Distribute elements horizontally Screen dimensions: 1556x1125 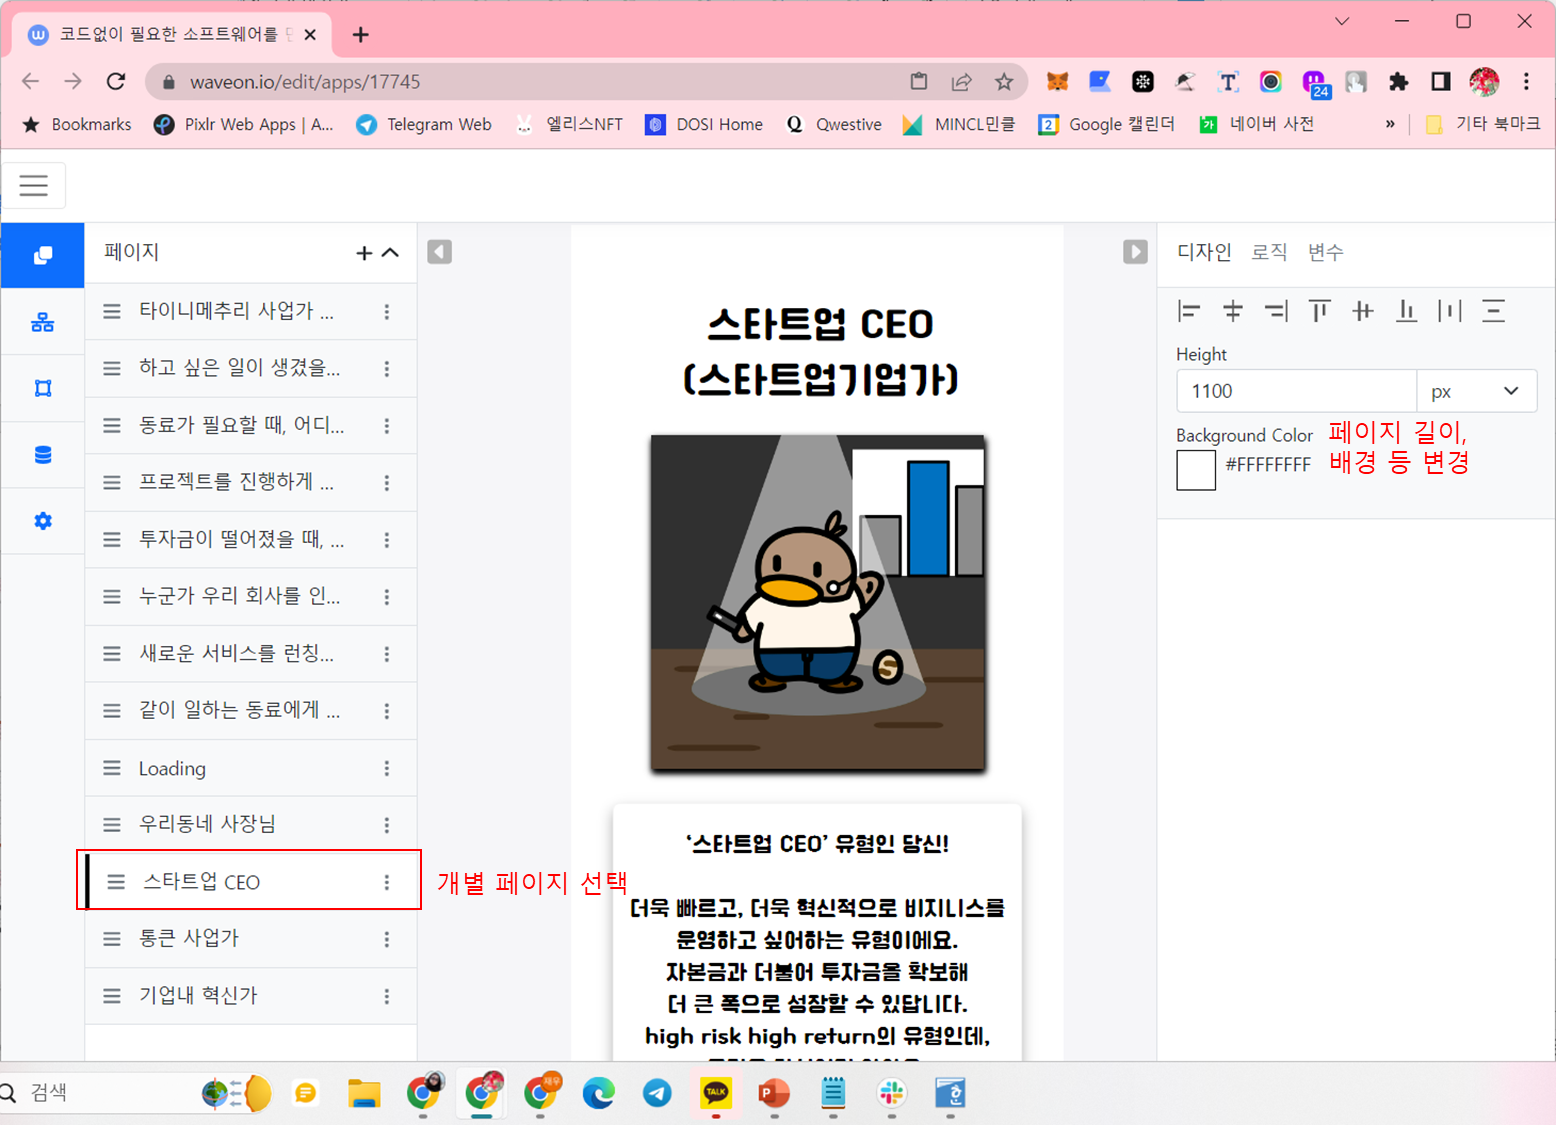pos(1450,311)
